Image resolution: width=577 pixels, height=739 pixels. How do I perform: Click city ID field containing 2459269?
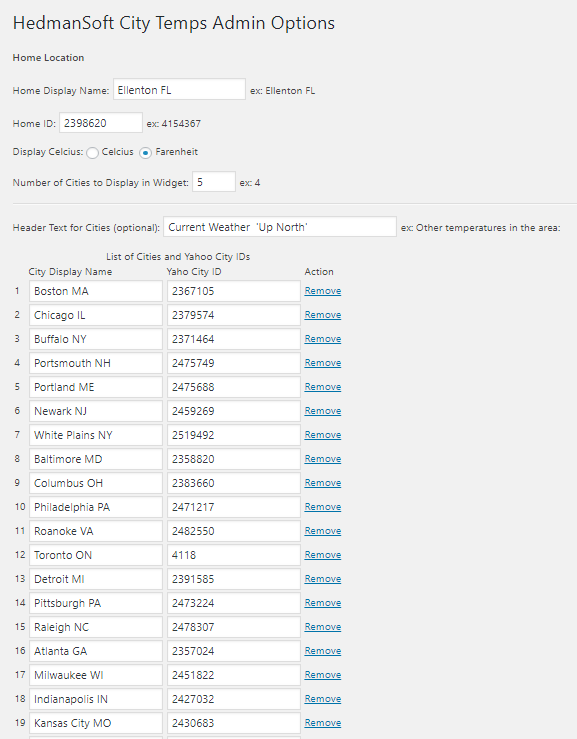234,411
